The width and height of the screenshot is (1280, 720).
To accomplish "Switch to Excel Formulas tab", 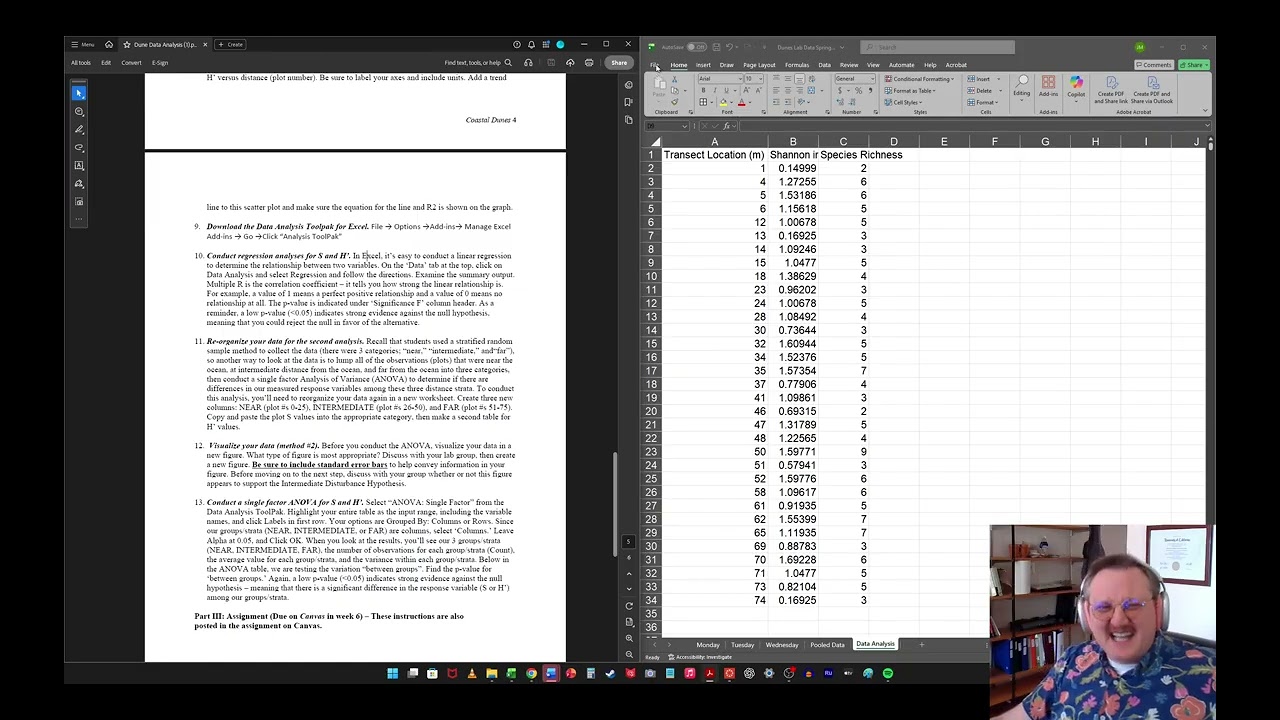I will [797, 65].
